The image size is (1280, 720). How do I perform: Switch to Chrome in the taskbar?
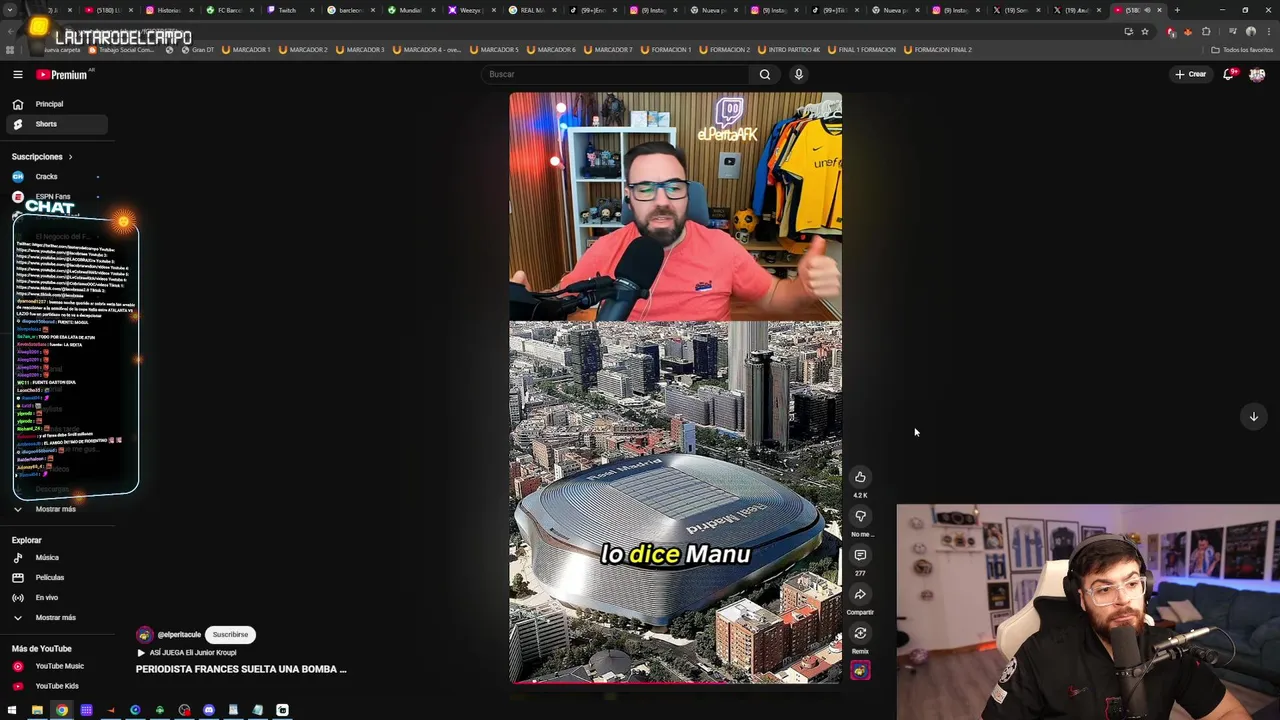[x=61, y=710]
